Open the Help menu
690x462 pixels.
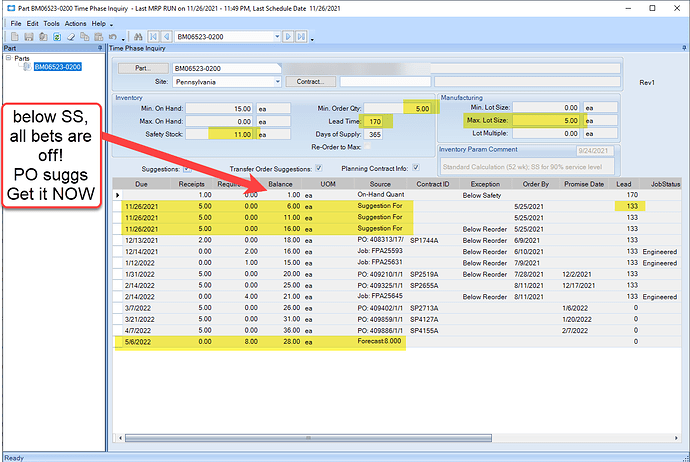coord(99,24)
